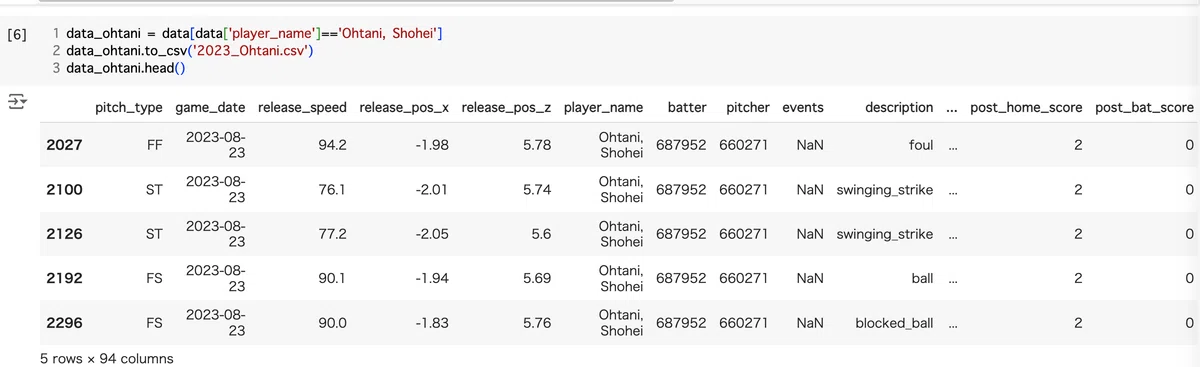The image size is (1200, 367).
Task: Click the release_speed column header
Action: click(x=302, y=107)
